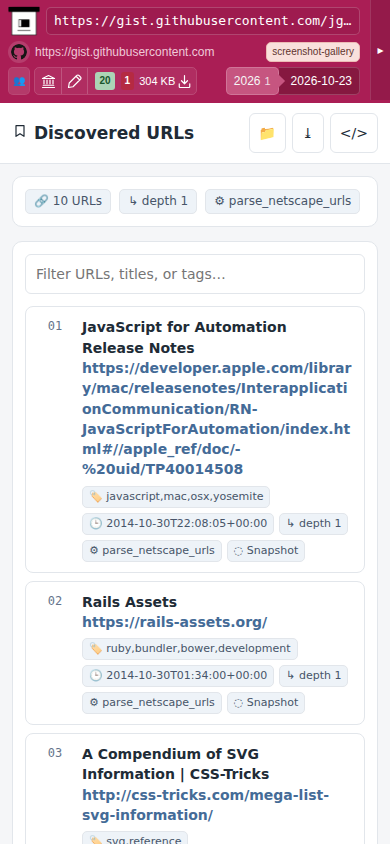Image resolution: width=390 pixels, height=844 pixels.
Task: Open the rails-assets.org link
Action: click(x=175, y=622)
